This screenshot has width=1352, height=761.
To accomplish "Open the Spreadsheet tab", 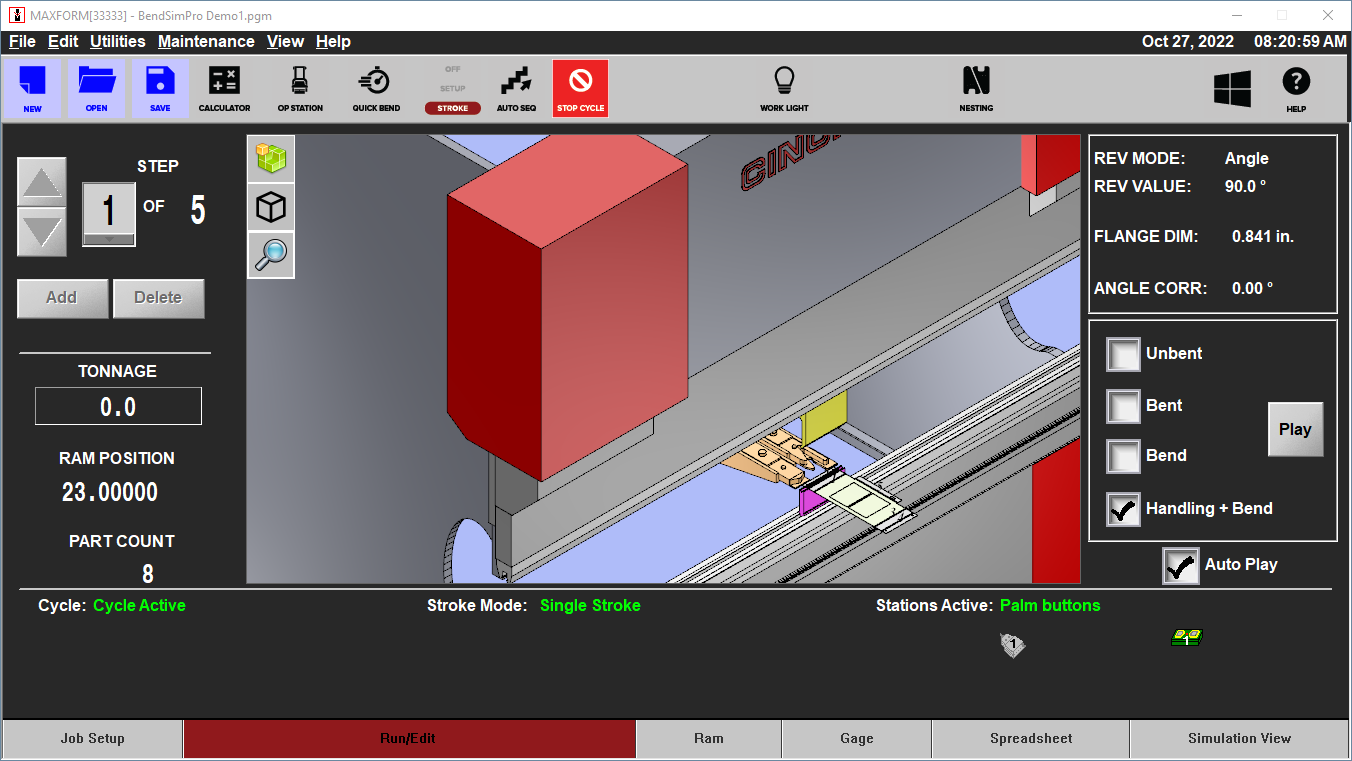I will point(1031,739).
